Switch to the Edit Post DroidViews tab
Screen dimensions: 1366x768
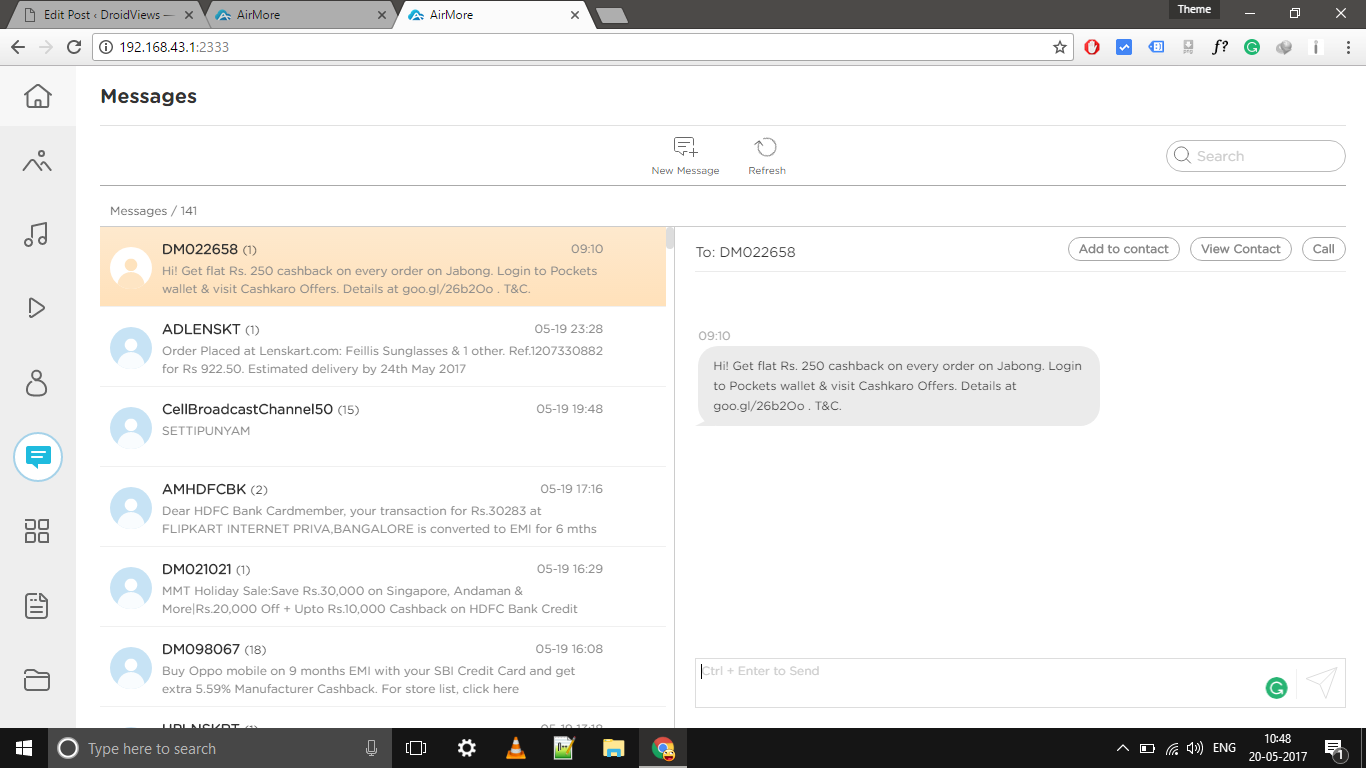(x=108, y=15)
